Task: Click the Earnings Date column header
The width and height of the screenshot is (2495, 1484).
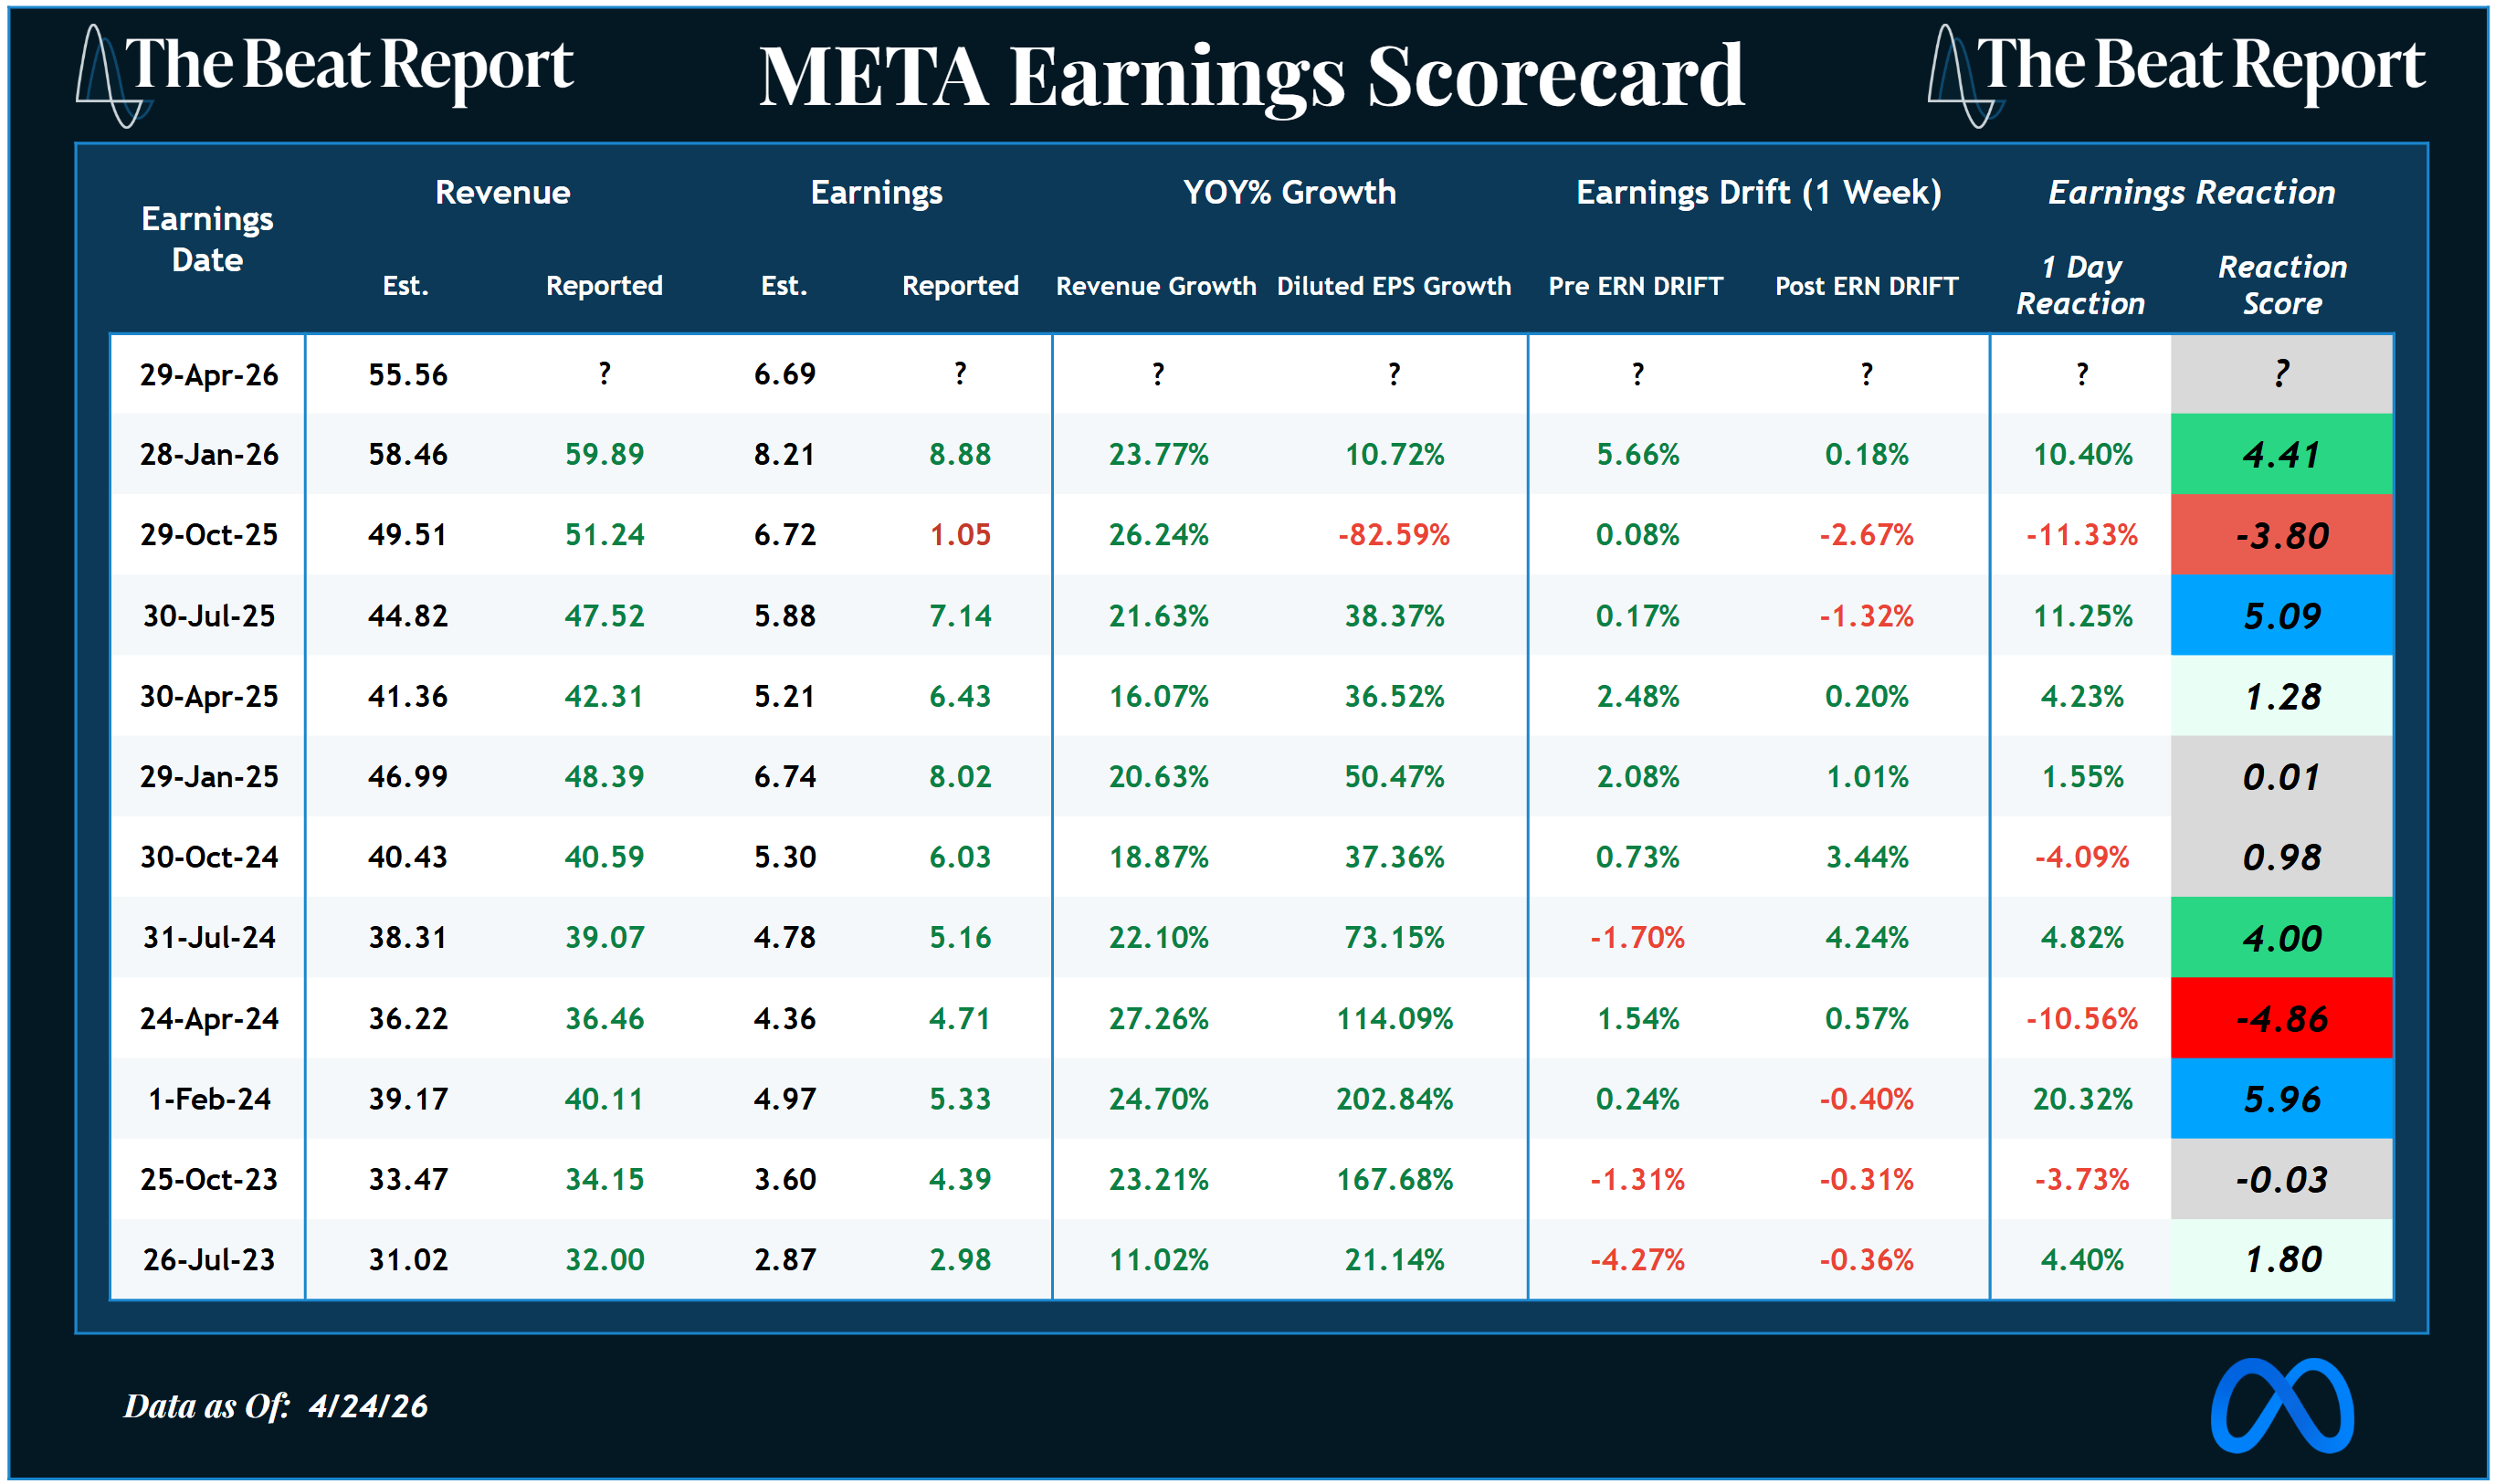Action: coord(207,239)
